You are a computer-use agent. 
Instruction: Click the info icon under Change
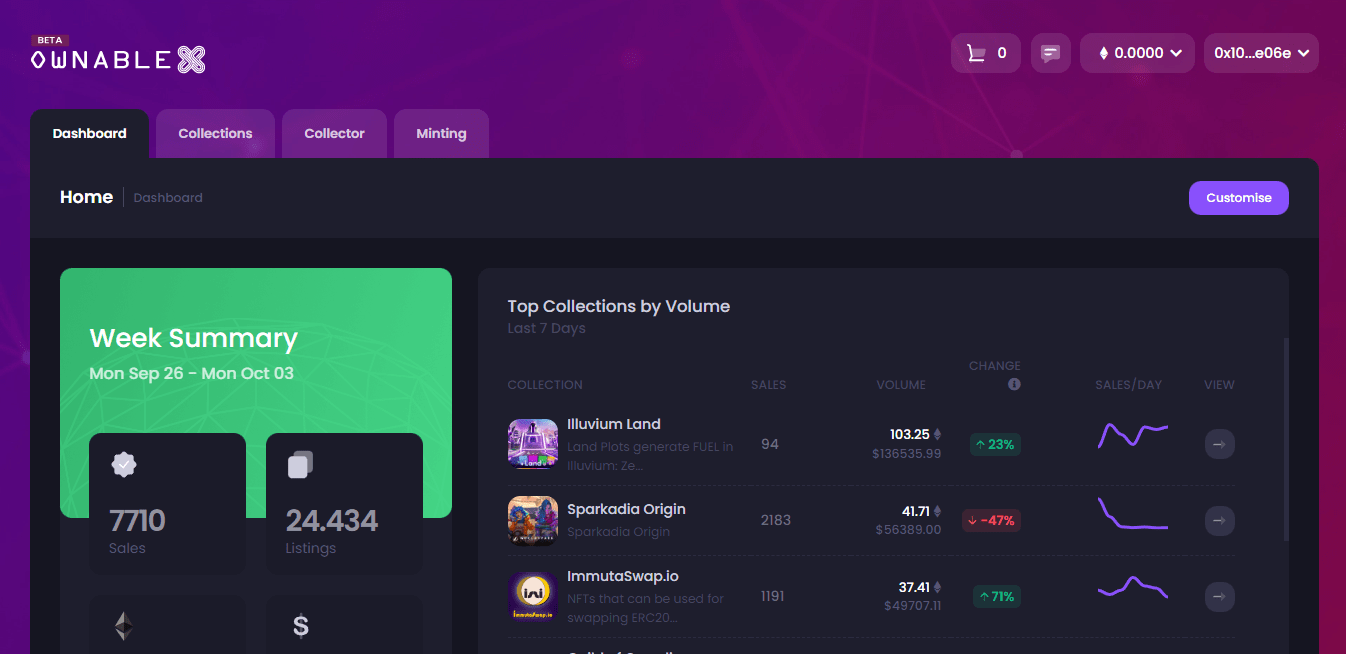(x=1014, y=384)
